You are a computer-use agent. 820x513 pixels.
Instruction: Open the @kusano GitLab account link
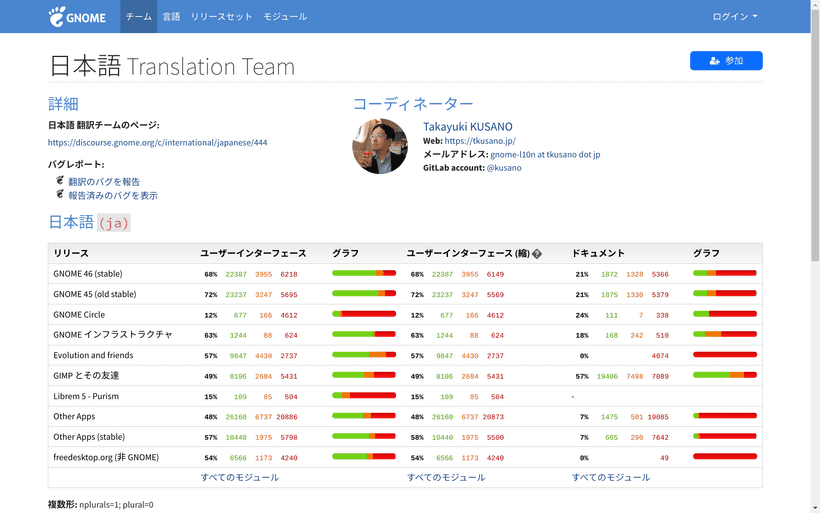[503, 168]
